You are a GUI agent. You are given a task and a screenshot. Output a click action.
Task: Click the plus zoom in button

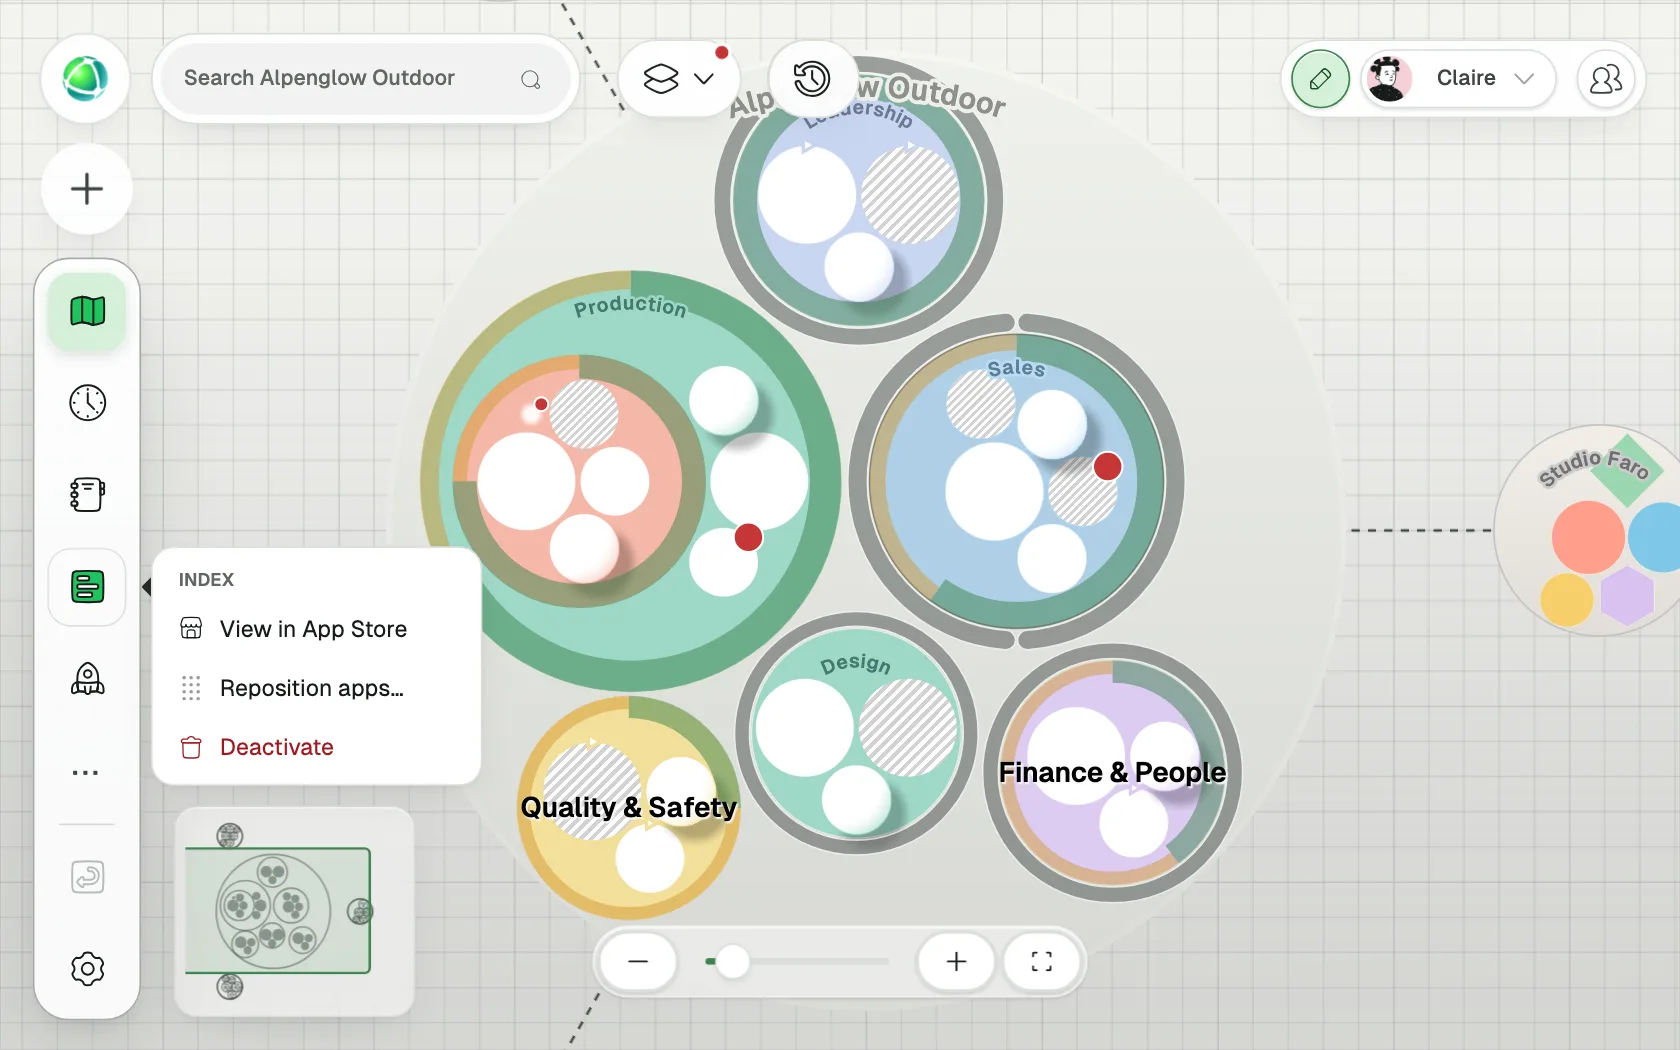click(x=956, y=961)
